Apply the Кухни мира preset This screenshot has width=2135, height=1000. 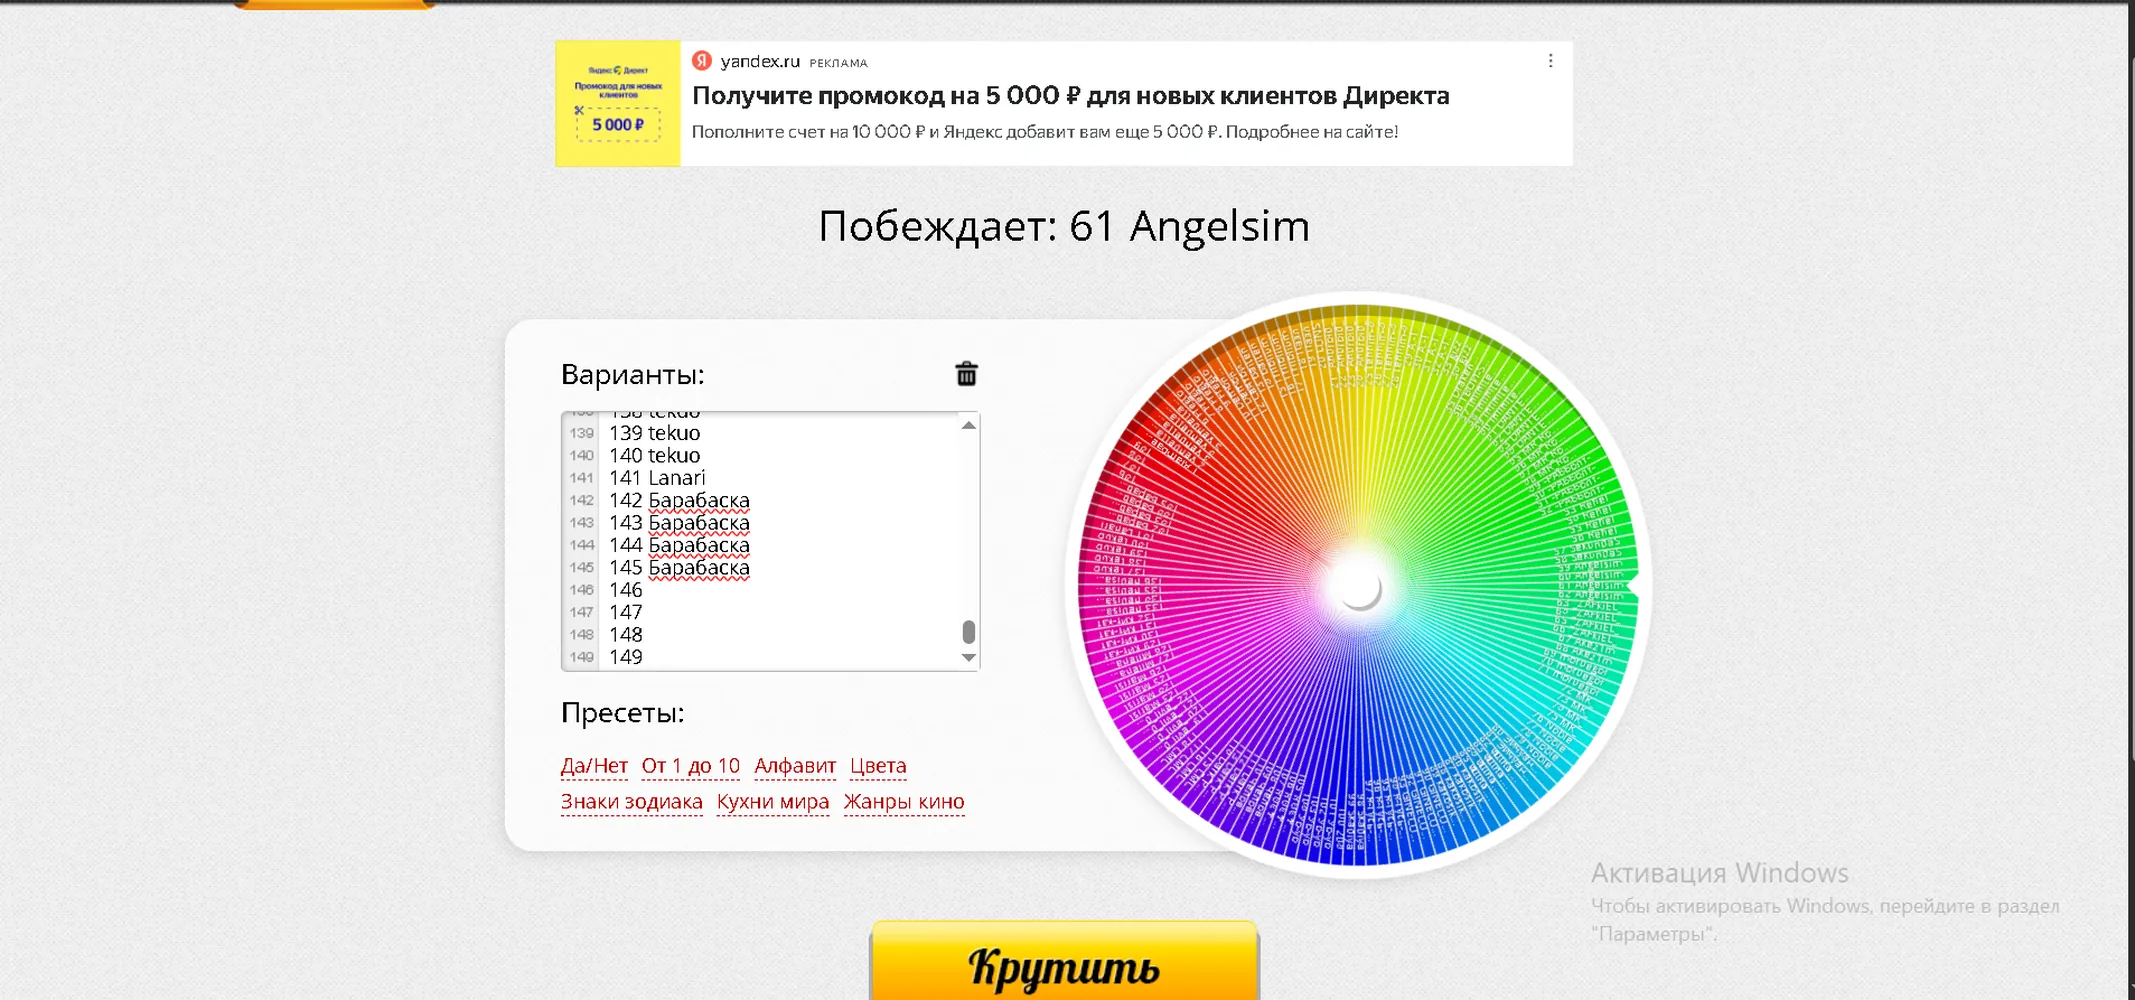[773, 802]
